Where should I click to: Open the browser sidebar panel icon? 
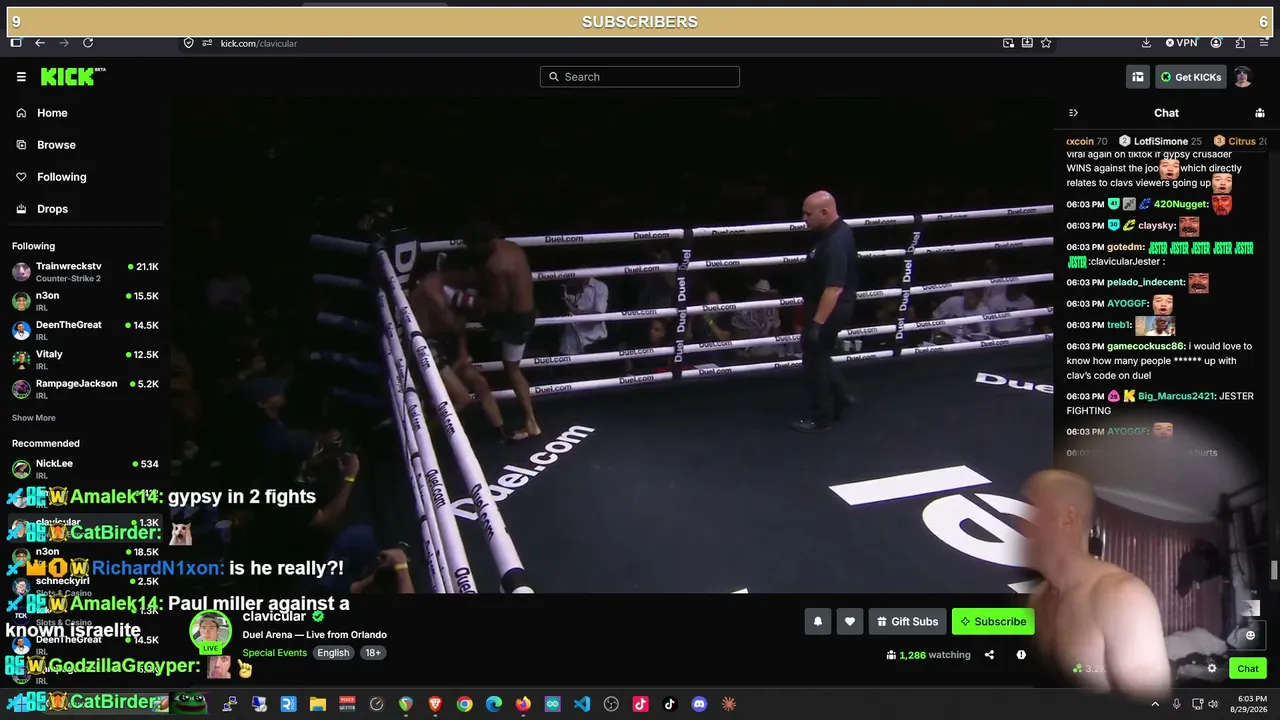16,43
